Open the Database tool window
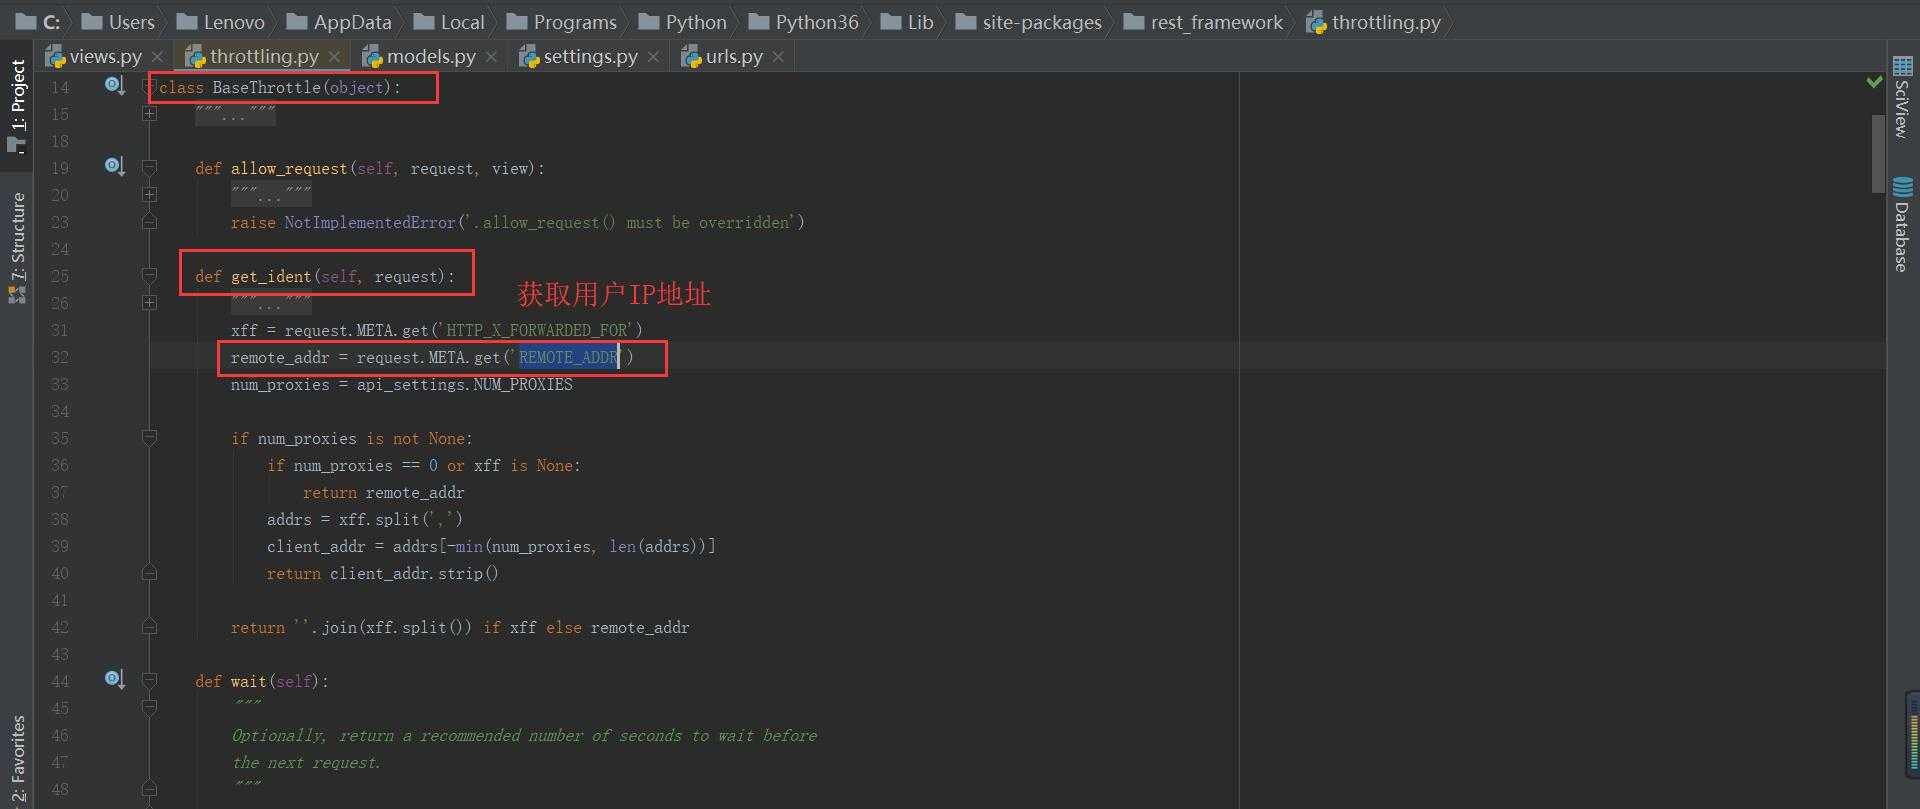The height and width of the screenshot is (809, 1920). (x=1902, y=224)
